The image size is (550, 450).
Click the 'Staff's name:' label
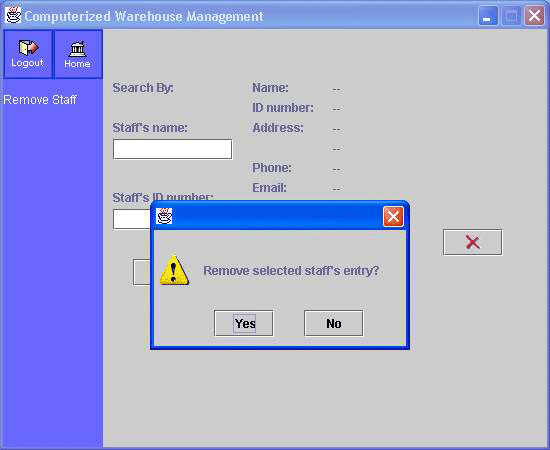pyautogui.click(x=150, y=128)
